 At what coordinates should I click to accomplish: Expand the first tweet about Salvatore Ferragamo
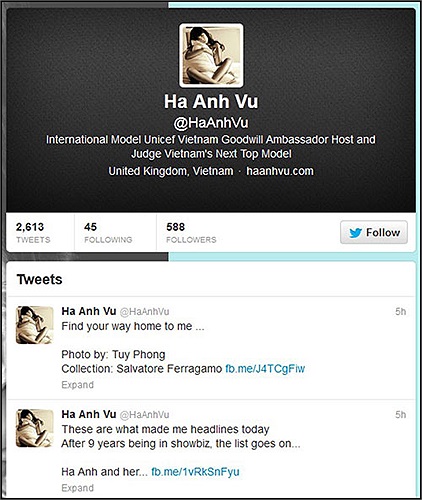coord(78,385)
